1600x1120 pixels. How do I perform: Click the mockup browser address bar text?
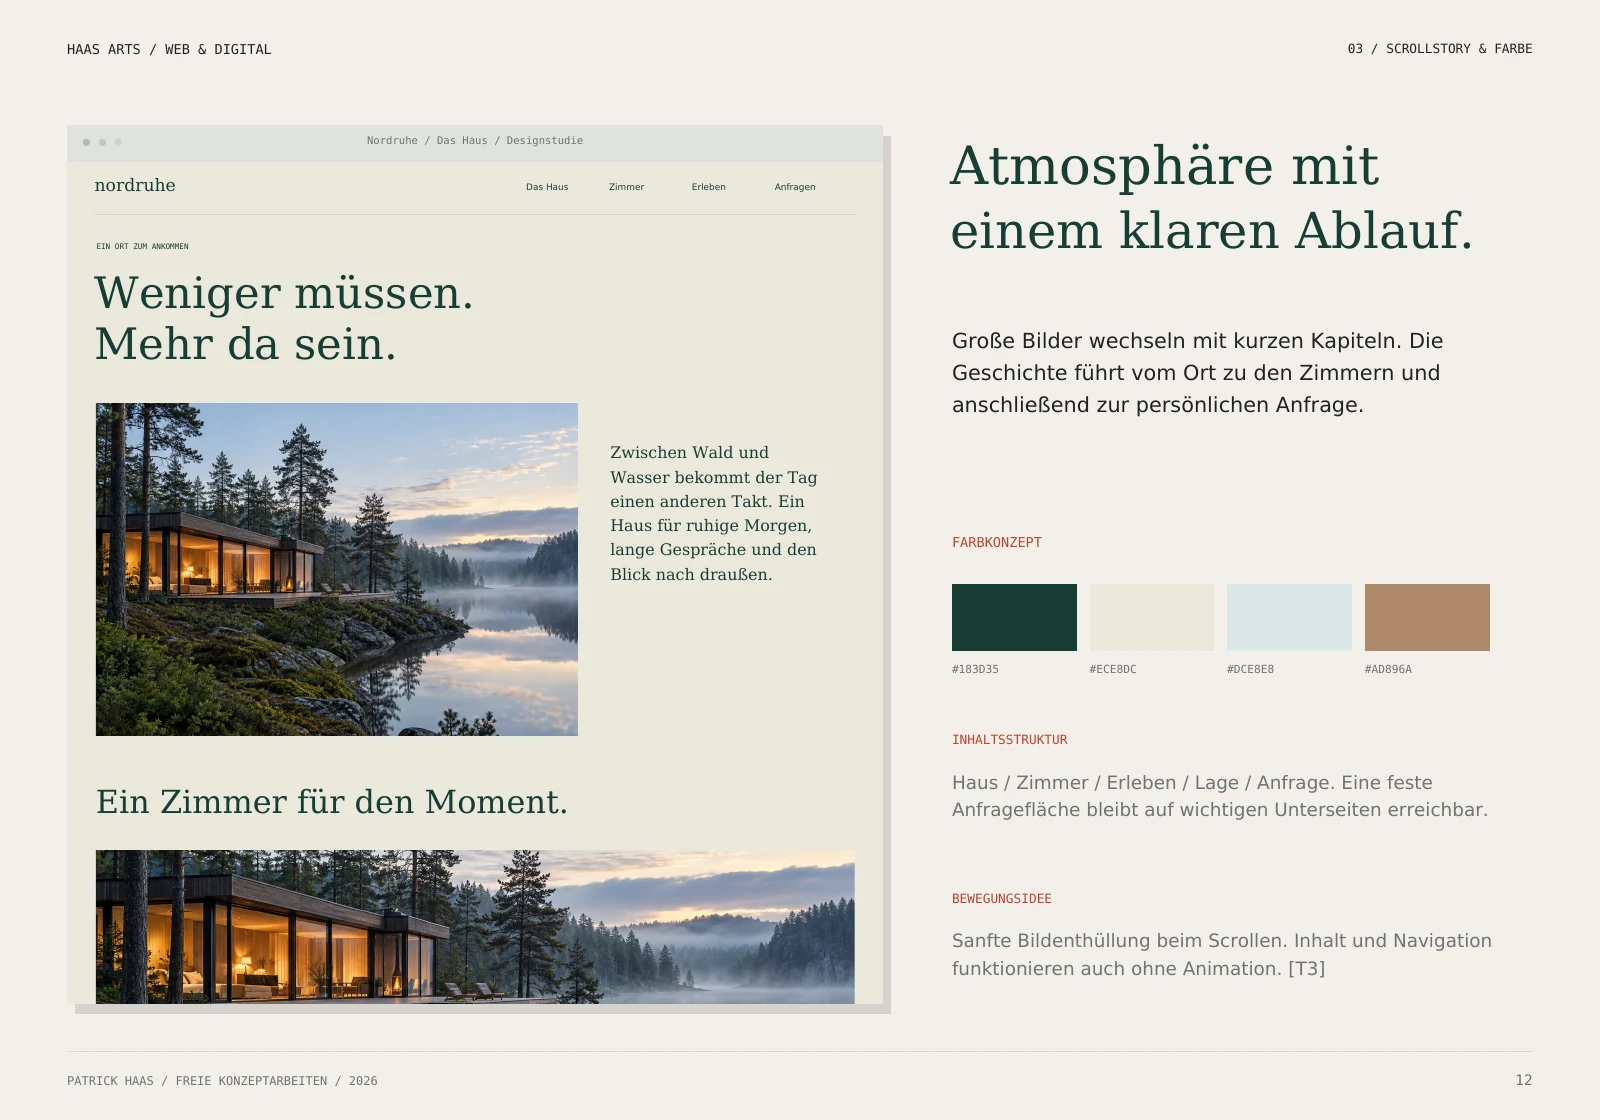pyautogui.click(x=475, y=141)
